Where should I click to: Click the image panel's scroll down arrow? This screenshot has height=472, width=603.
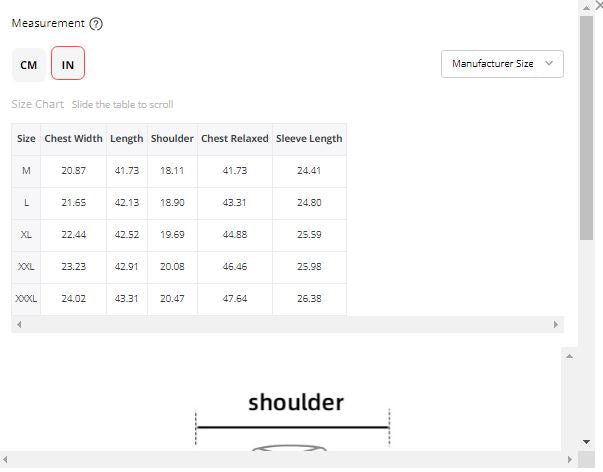[586, 441]
